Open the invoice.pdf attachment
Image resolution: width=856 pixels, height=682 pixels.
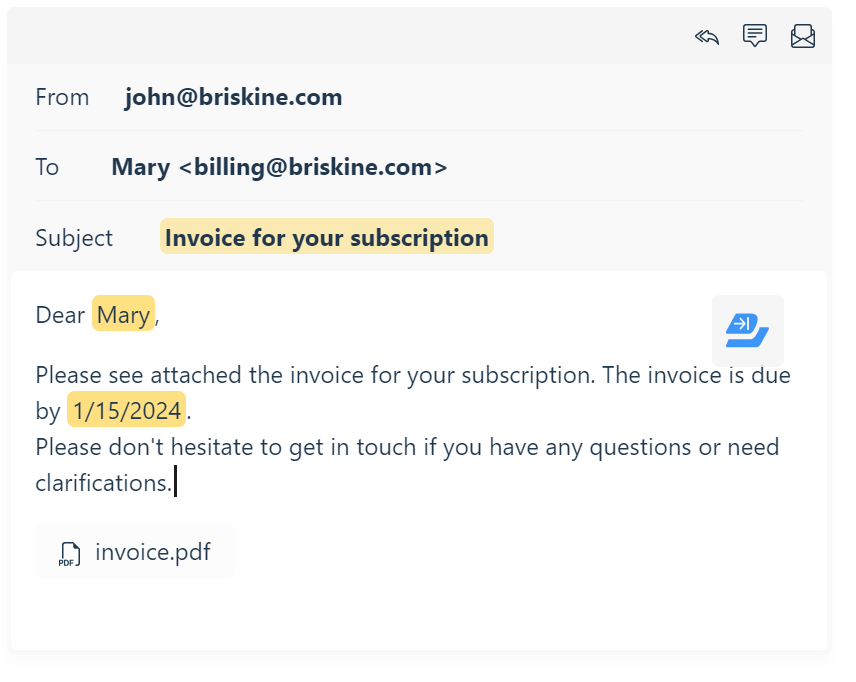click(134, 551)
